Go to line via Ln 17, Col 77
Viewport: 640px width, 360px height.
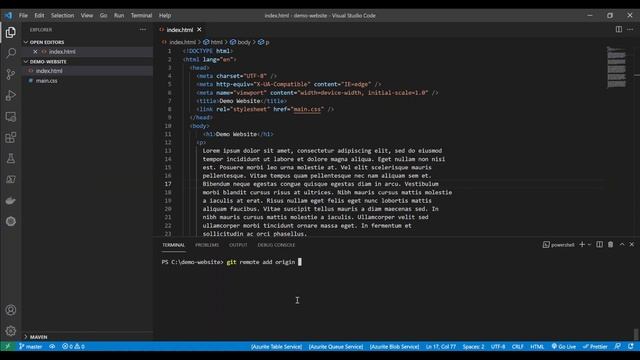[x=441, y=347]
